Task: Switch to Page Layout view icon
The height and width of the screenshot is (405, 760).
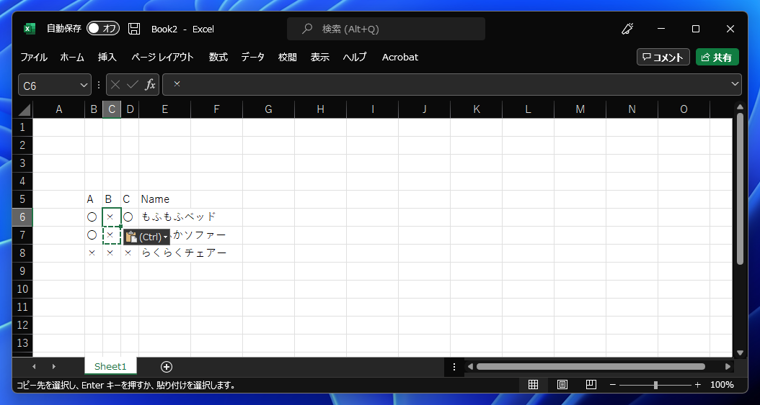Action: (562, 385)
